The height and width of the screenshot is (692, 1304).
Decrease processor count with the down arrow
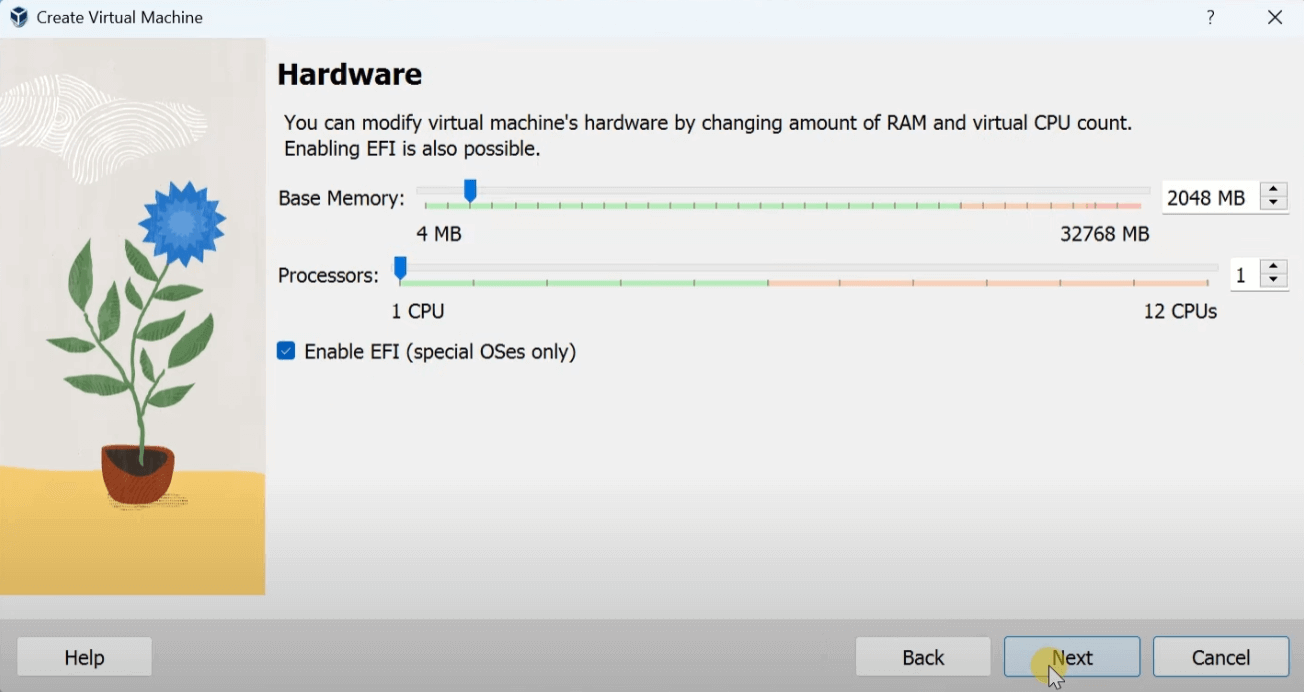[1273, 281]
